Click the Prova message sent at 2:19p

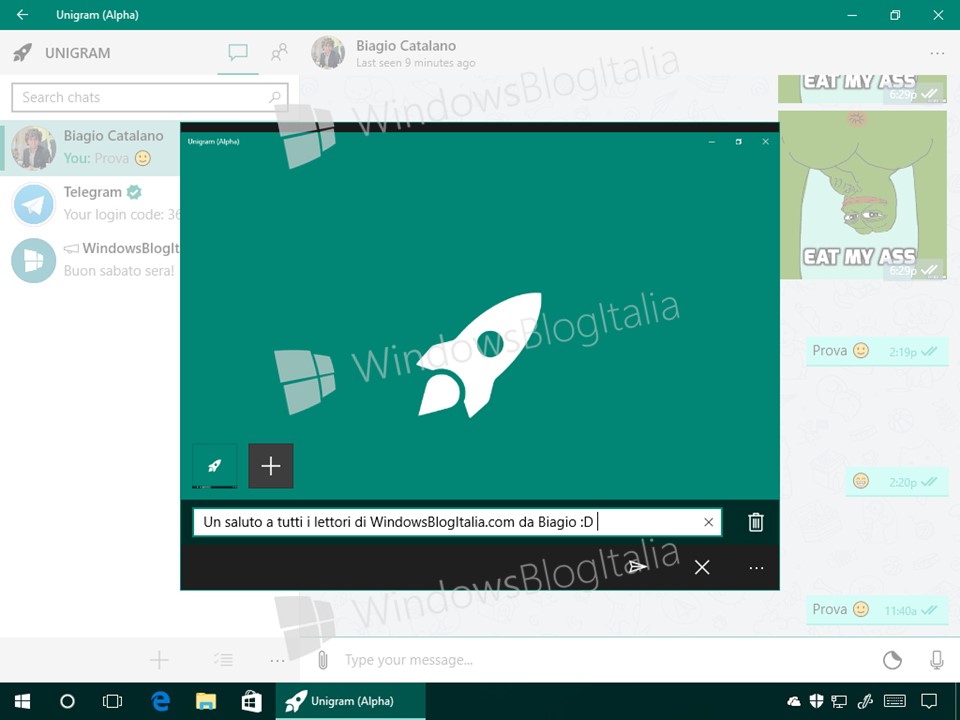pyautogui.click(x=877, y=351)
